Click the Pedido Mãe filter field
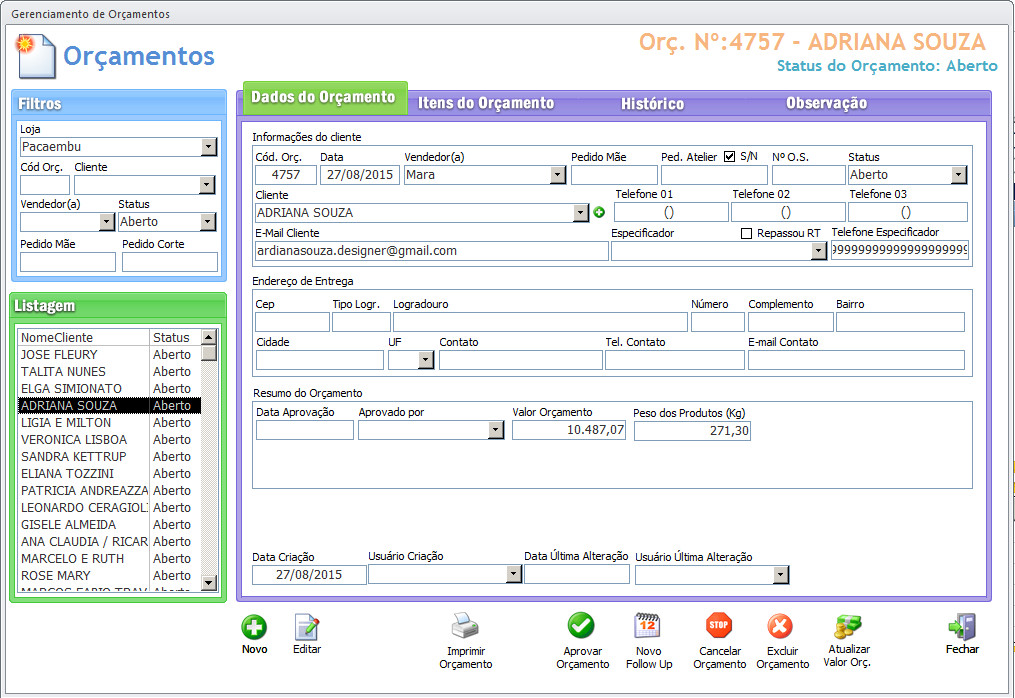 (x=68, y=262)
